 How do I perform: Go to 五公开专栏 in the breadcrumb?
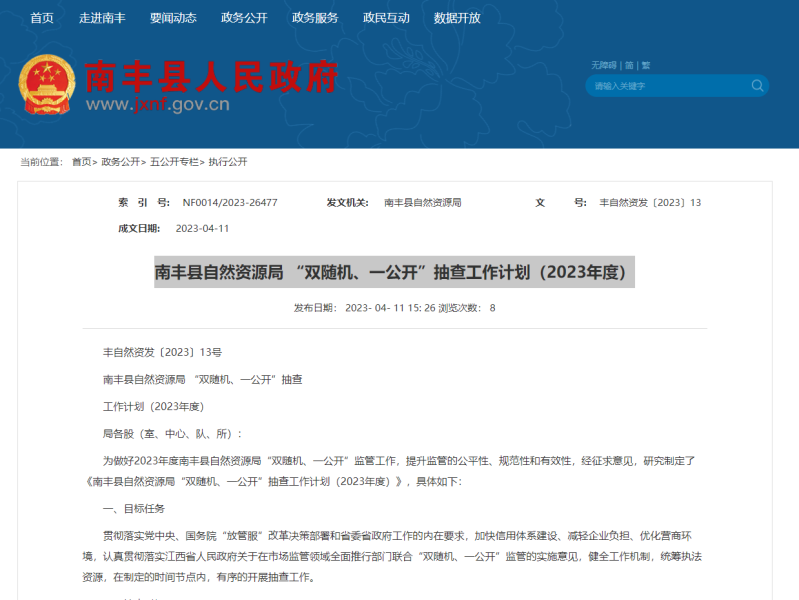[174, 162]
